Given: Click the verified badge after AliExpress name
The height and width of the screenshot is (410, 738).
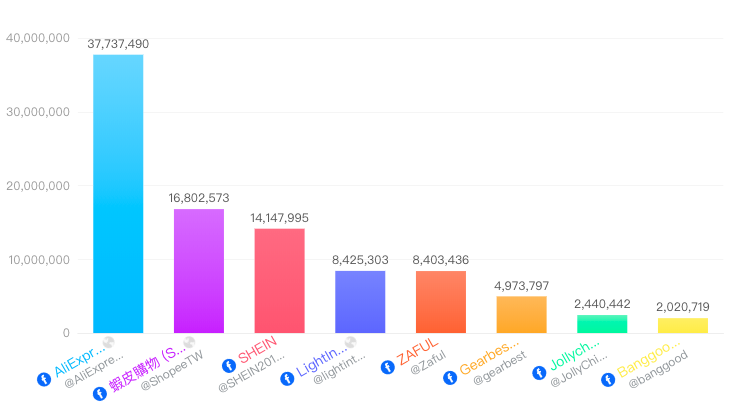Looking at the screenshot, I should (109, 343).
